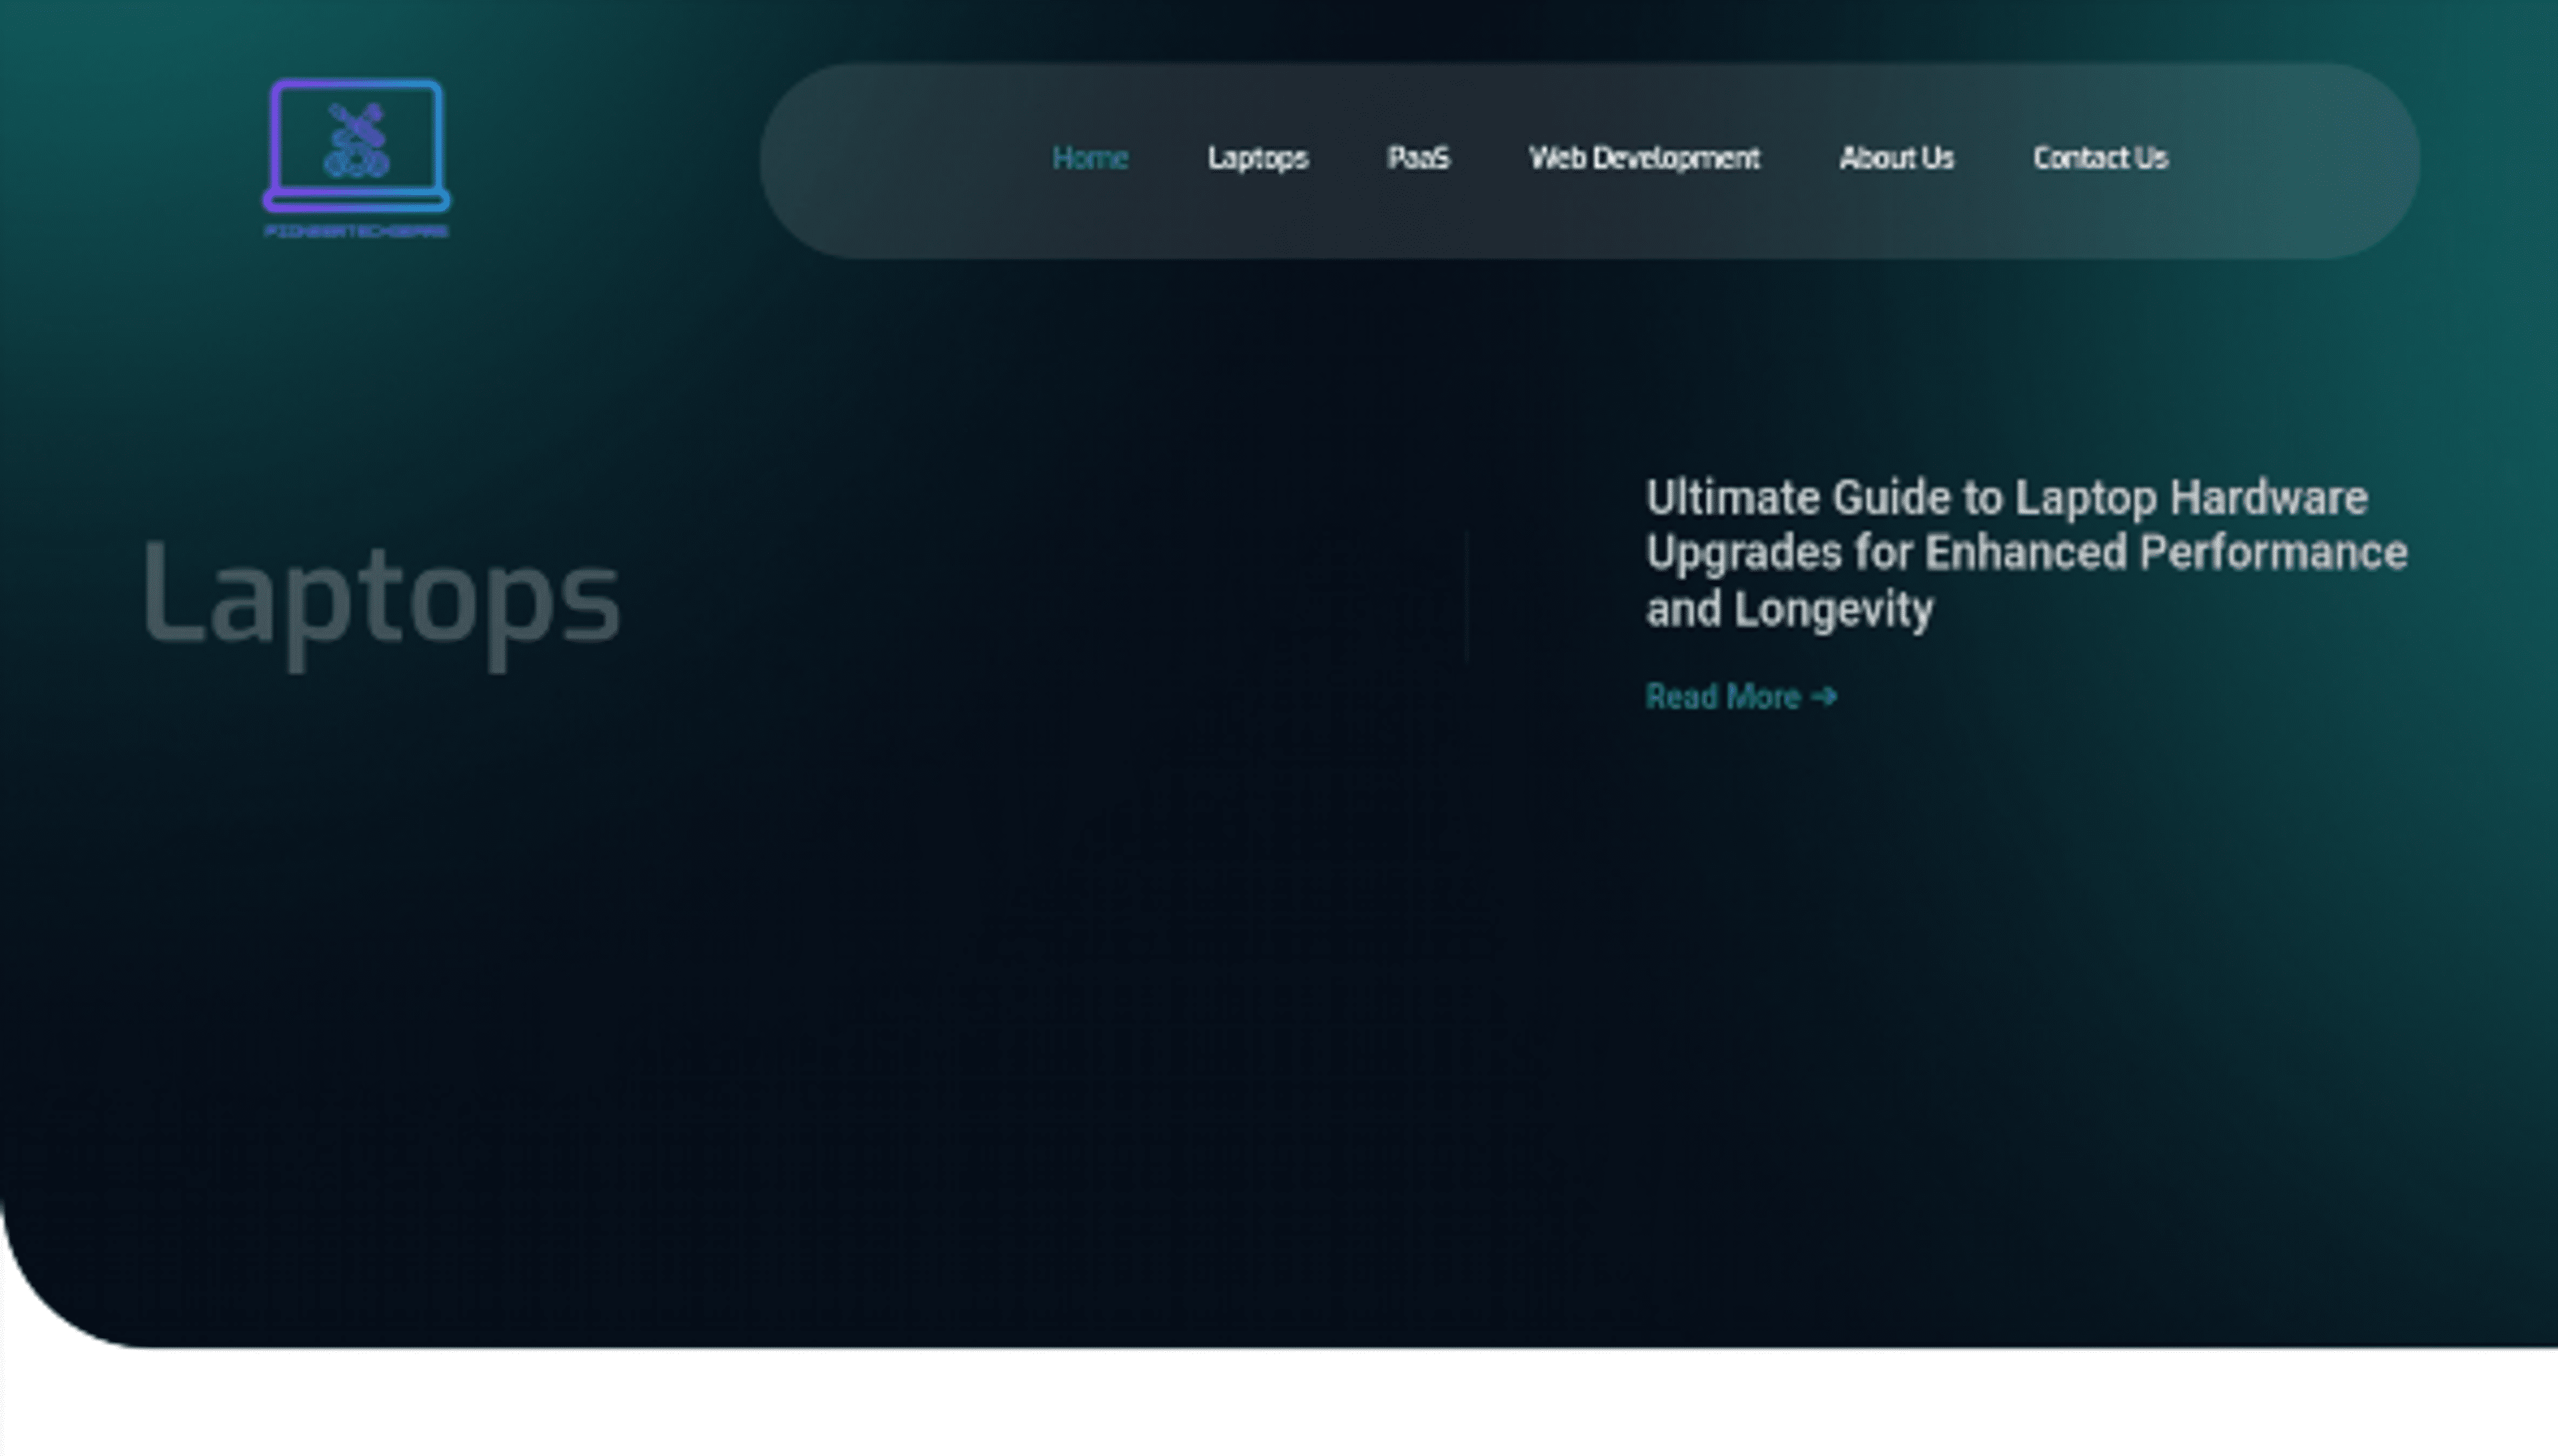Open the Home menu item
Screen dimensions: 2558x1456
pyautogui.click(x=1090, y=158)
